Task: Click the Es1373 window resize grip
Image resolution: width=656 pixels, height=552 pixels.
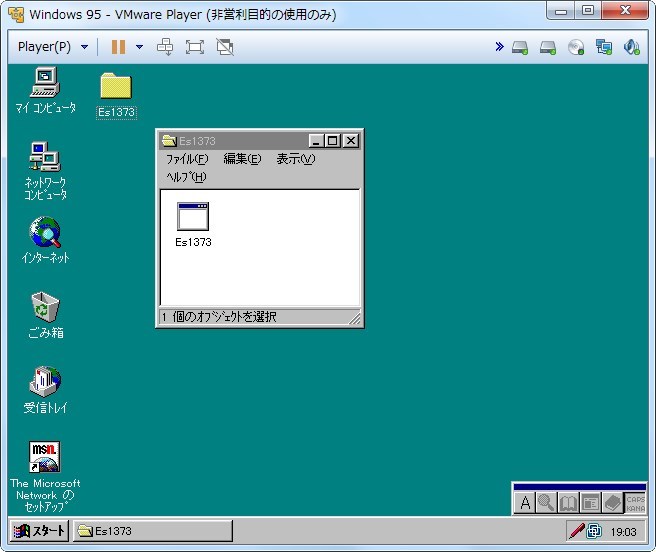Action: (x=355, y=319)
